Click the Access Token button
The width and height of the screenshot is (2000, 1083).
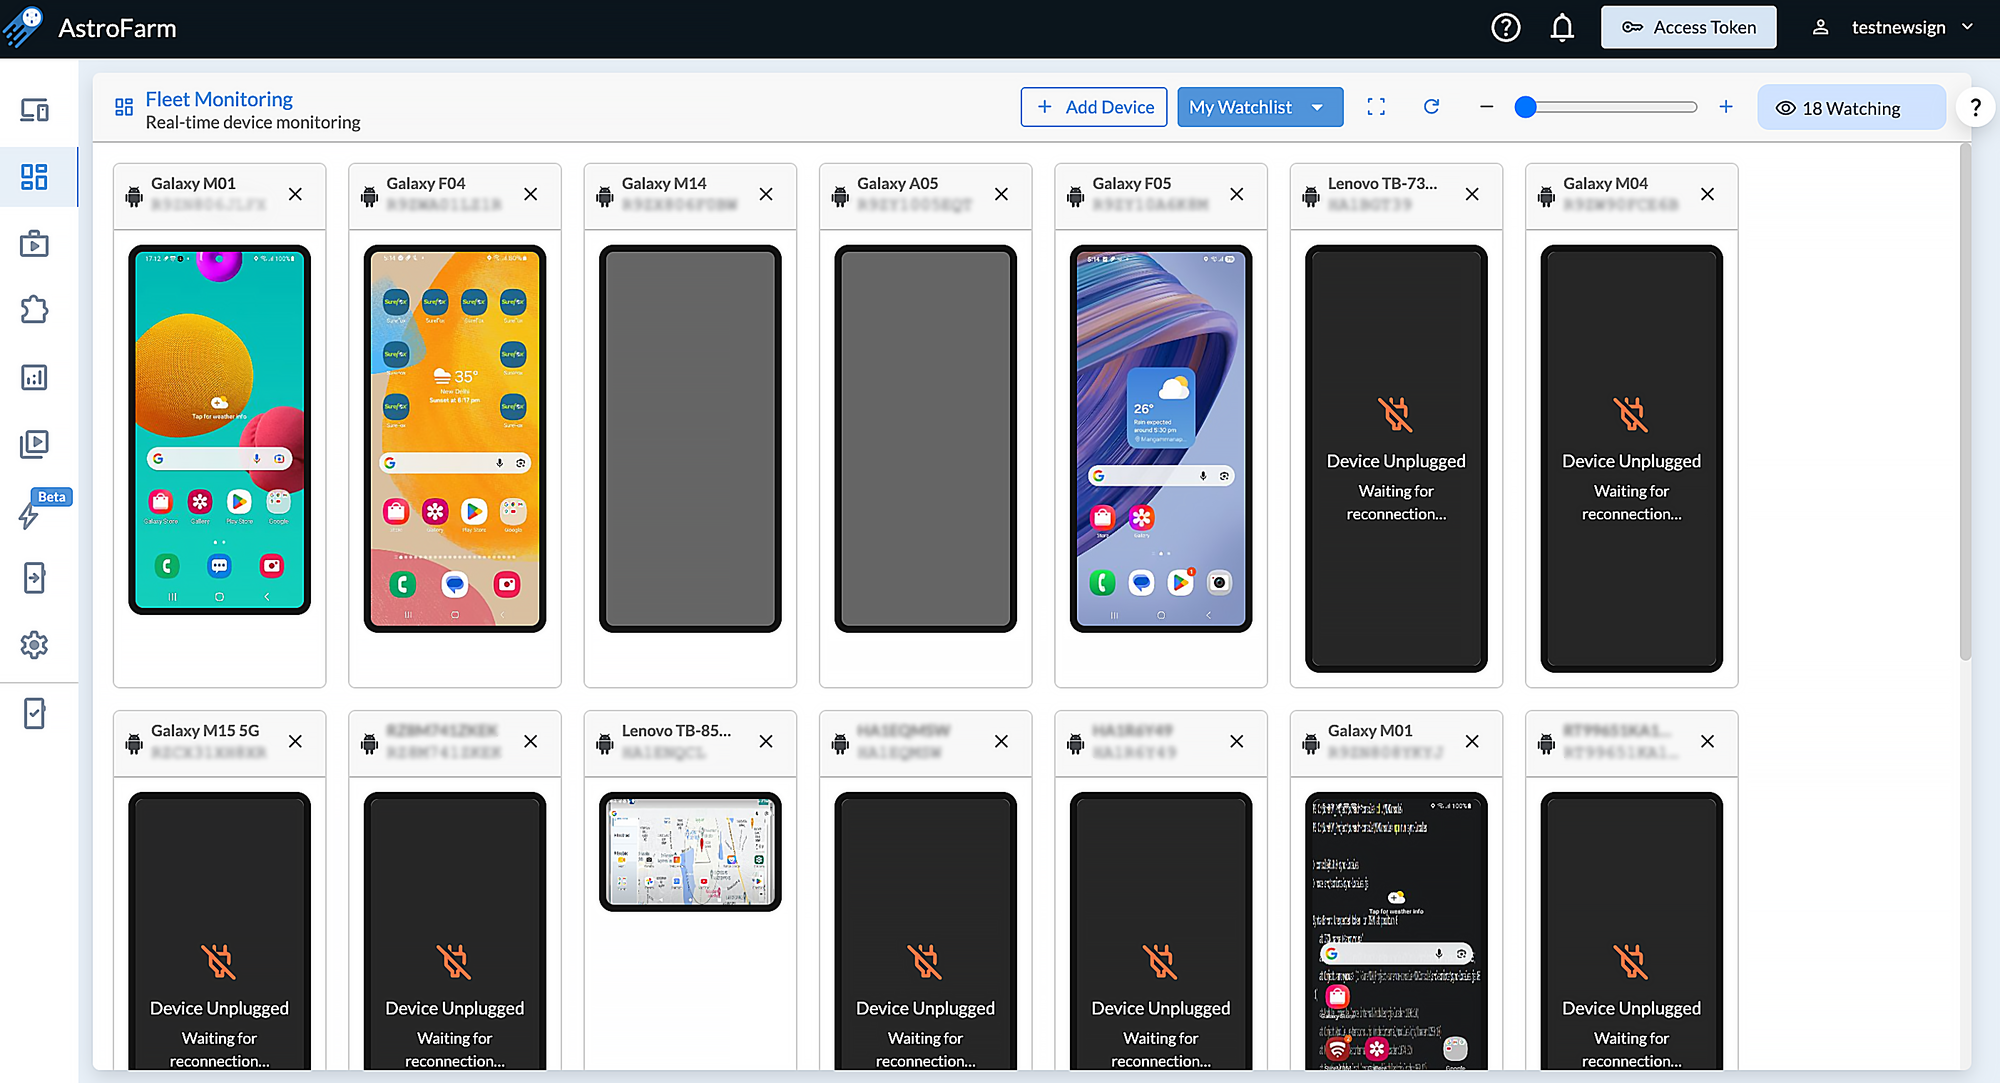pos(1689,28)
